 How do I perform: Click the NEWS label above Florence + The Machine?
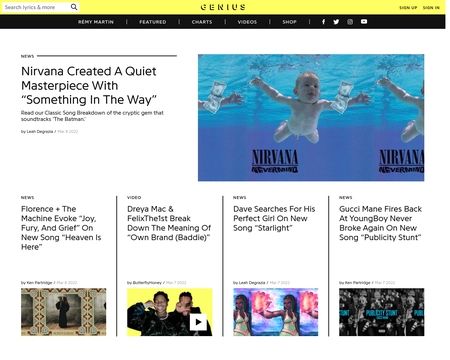click(x=27, y=198)
